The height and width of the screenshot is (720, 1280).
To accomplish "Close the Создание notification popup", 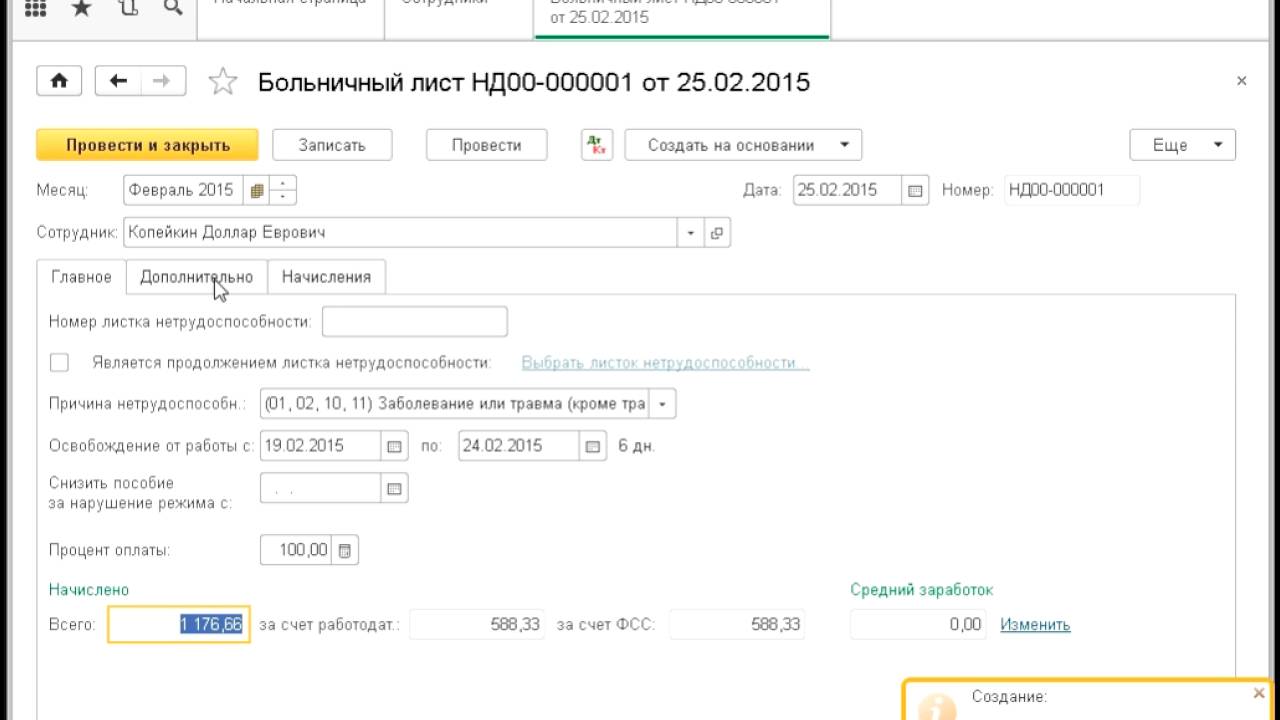I will [x=1258, y=693].
